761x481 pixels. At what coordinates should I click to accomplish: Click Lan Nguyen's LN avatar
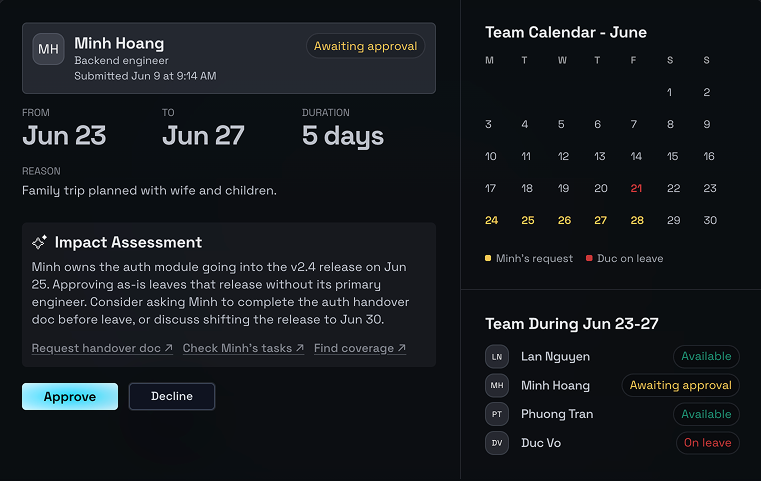[496, 357]
